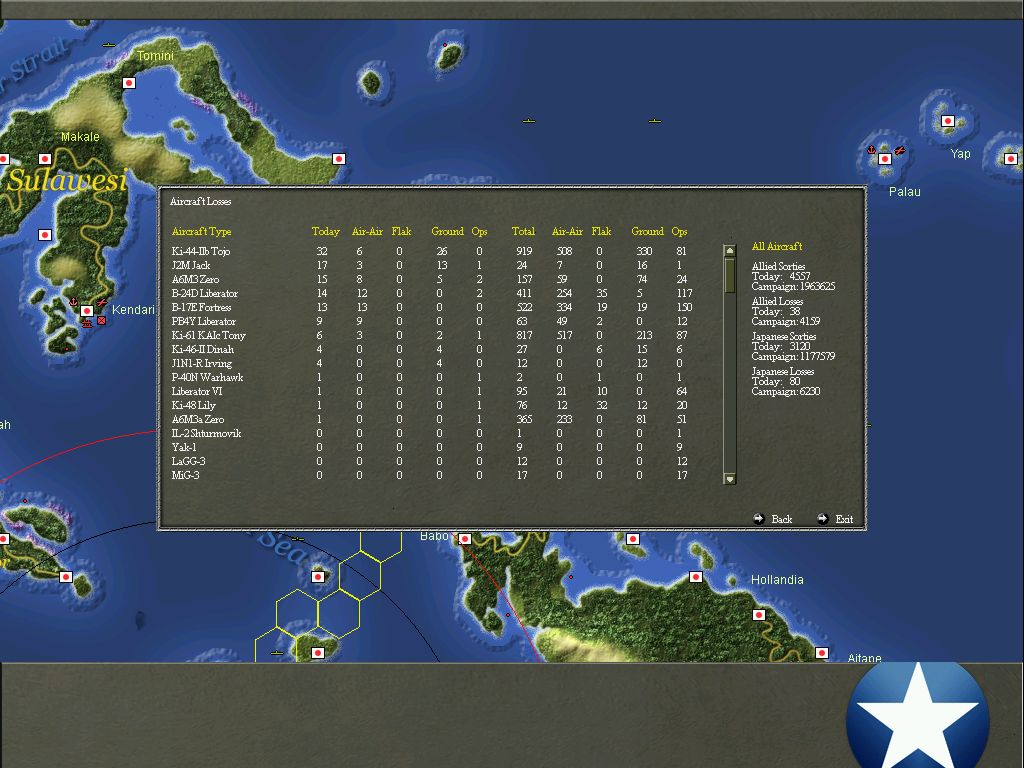Select the Ki-48 Lily row
Screen dimensions: 1024x768
(431, 406)
